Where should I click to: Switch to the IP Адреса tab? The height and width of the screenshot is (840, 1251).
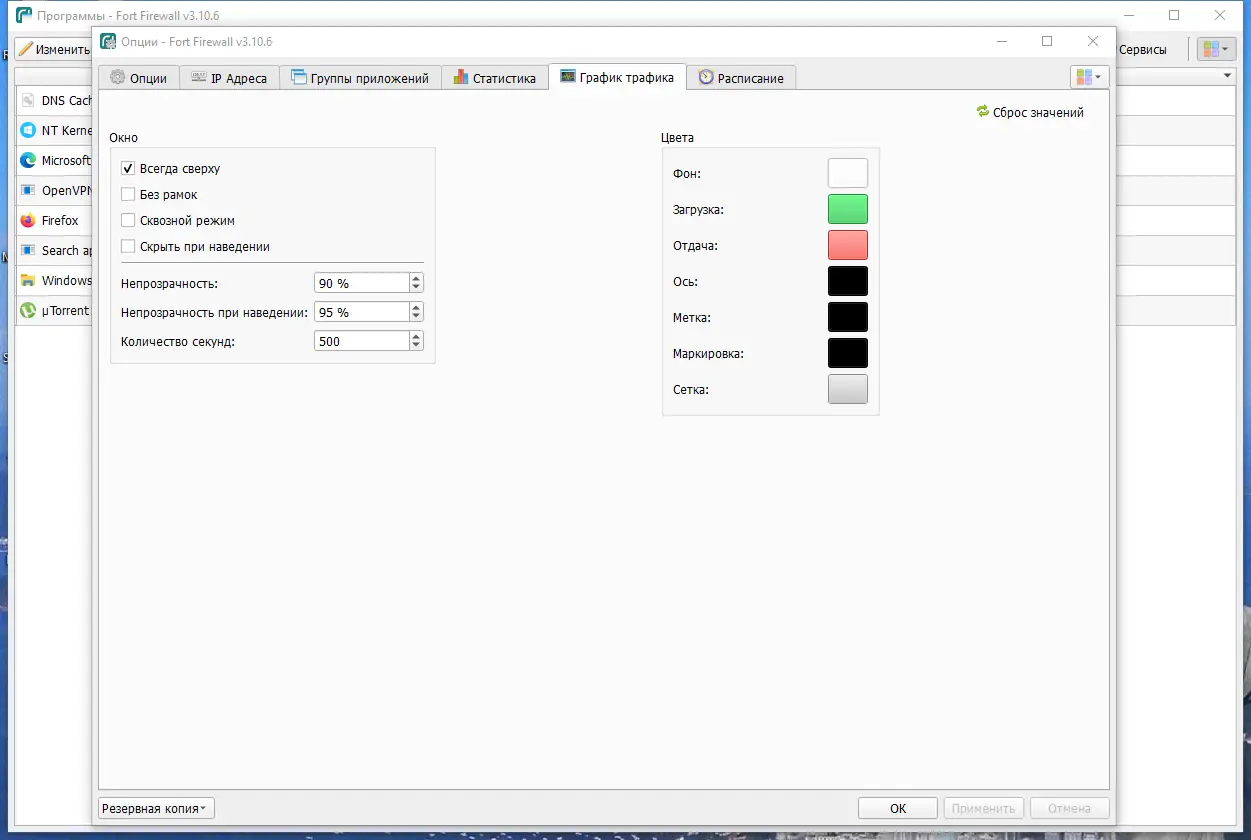229,78
